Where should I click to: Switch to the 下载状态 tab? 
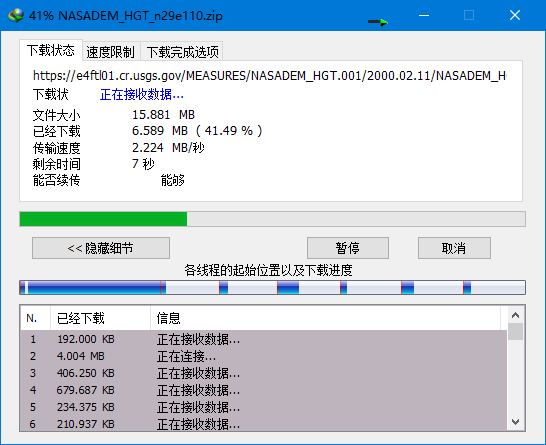point(51,50)
